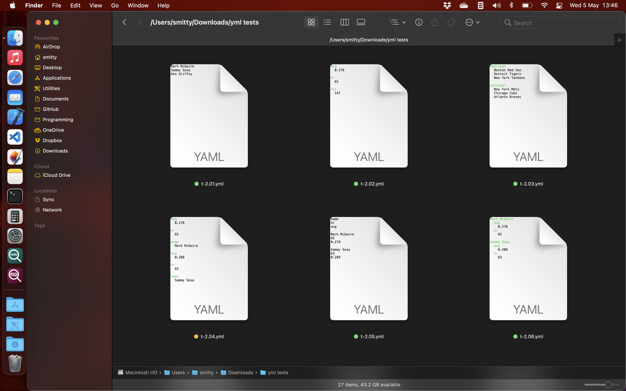The height and width of the screenshot is (391, 626).
Task: Switch to icon view in toolbar
Action: [311, 22]
